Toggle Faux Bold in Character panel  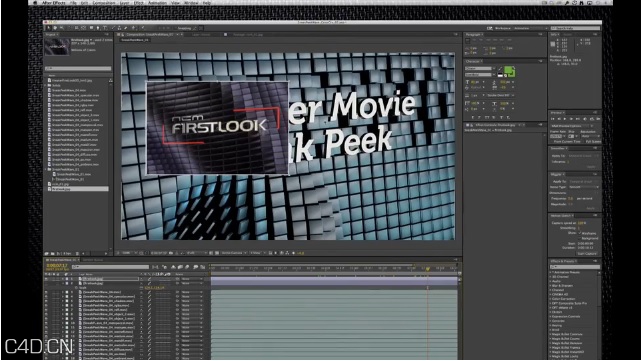[473, 117]
